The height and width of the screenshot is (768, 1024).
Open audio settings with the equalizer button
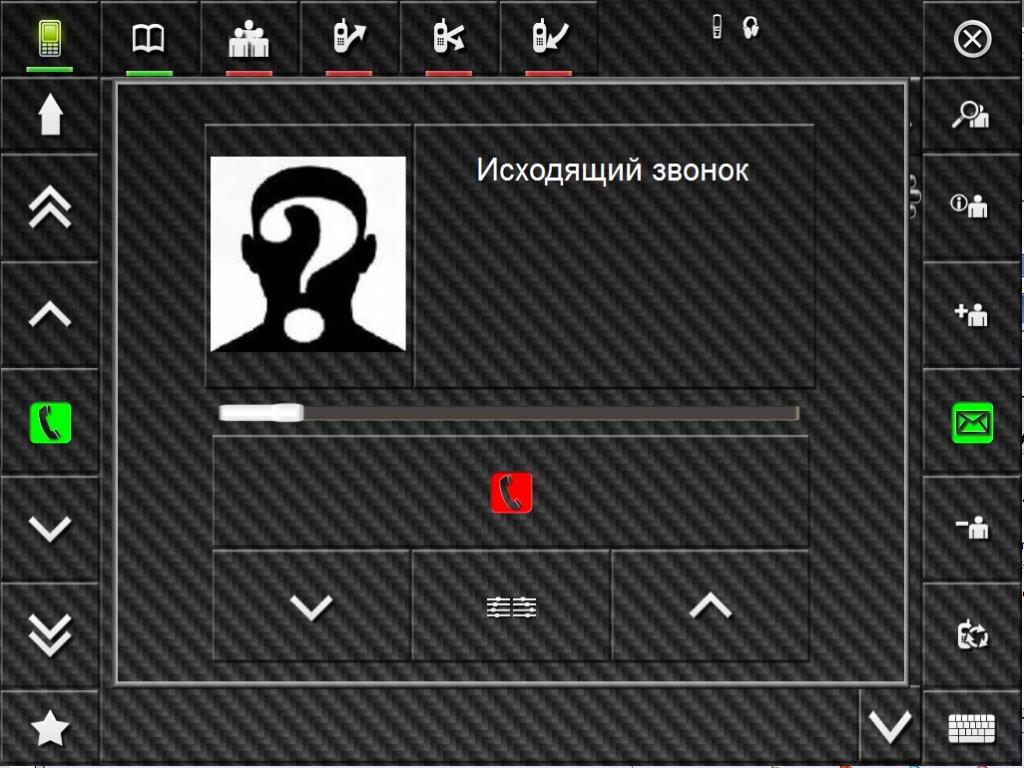pyautogui.click(x=511, y=607)
